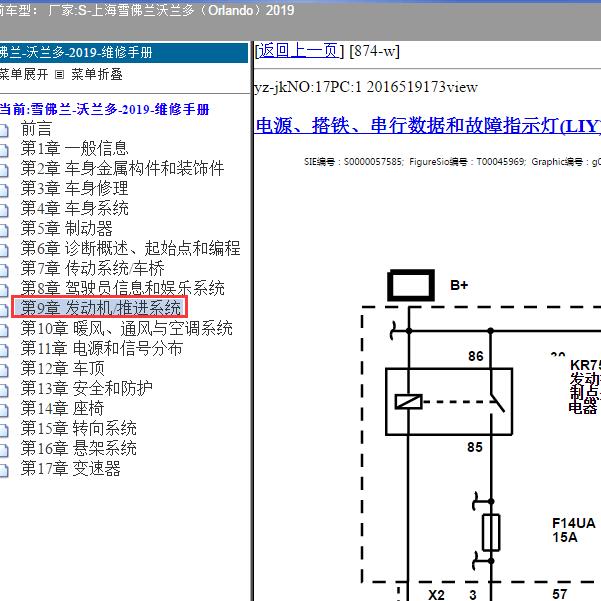Click the page icon beside 第7章 传动系统/车桥
This screenshot has height=601, width=601.
click(x=4, y=270)
